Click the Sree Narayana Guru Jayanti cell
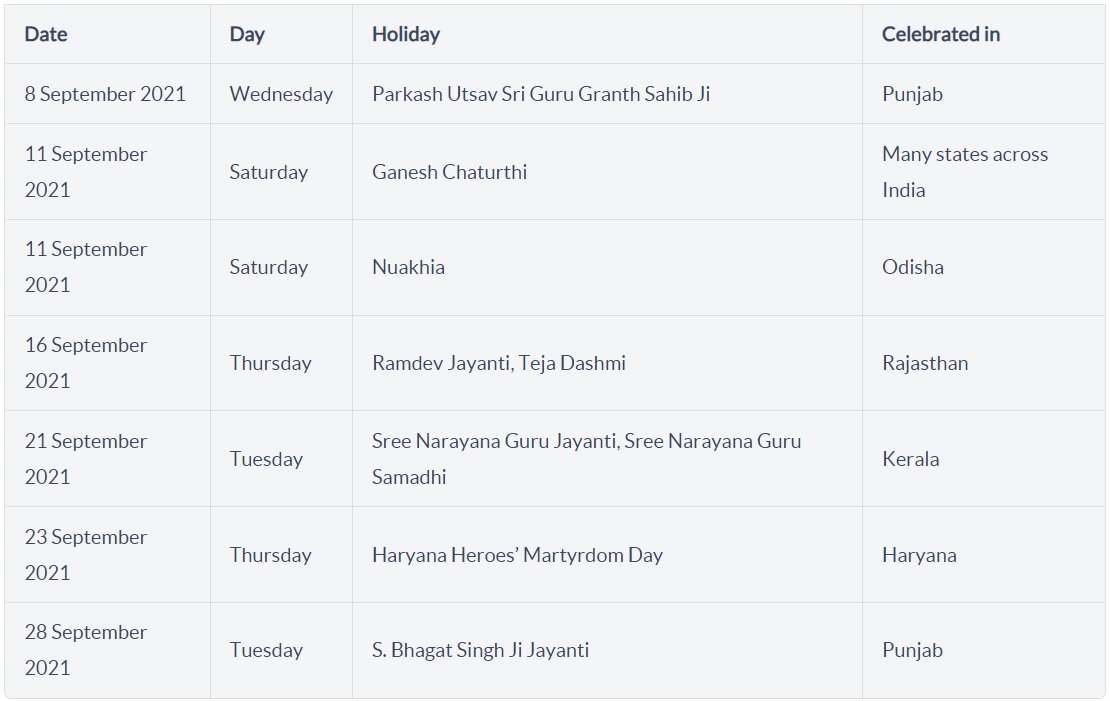1110x701 pixels. click(586, 459)
